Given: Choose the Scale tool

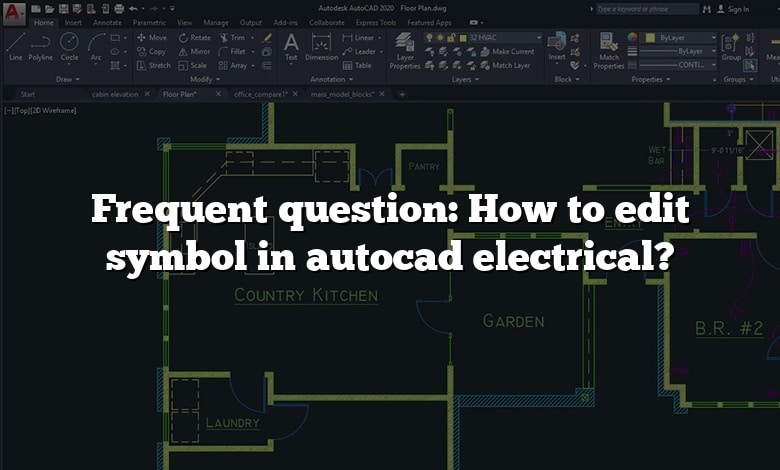Looking at the screenshot, I should click(x=193, y=65).
